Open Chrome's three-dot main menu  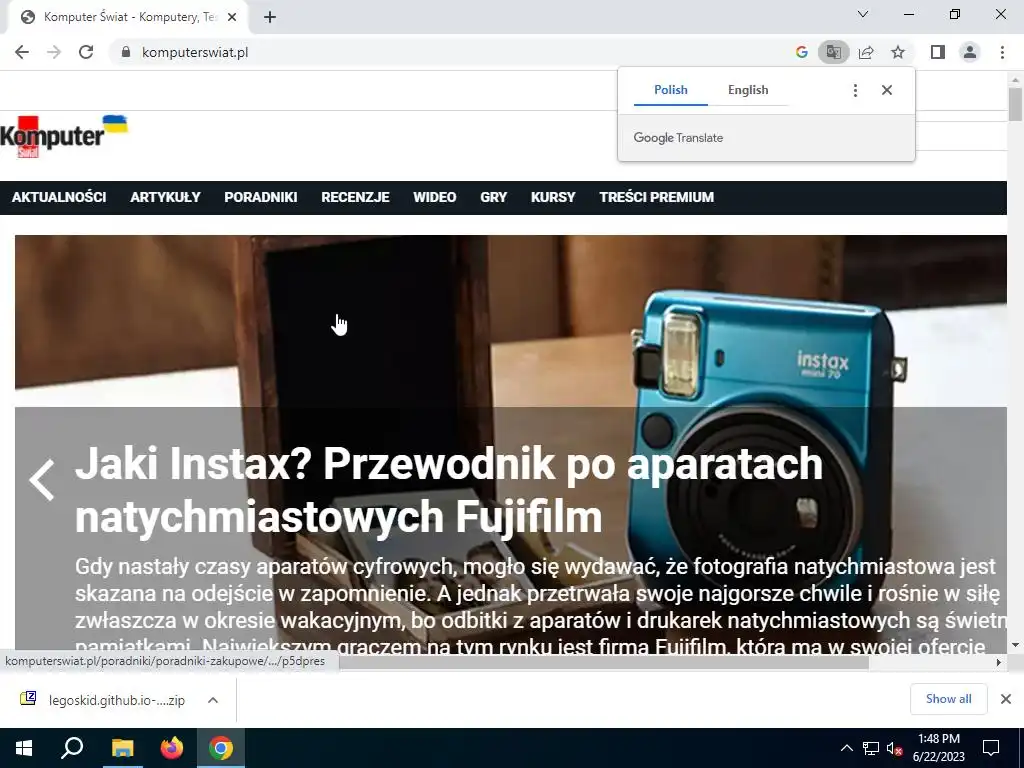tap(1002, 52)
